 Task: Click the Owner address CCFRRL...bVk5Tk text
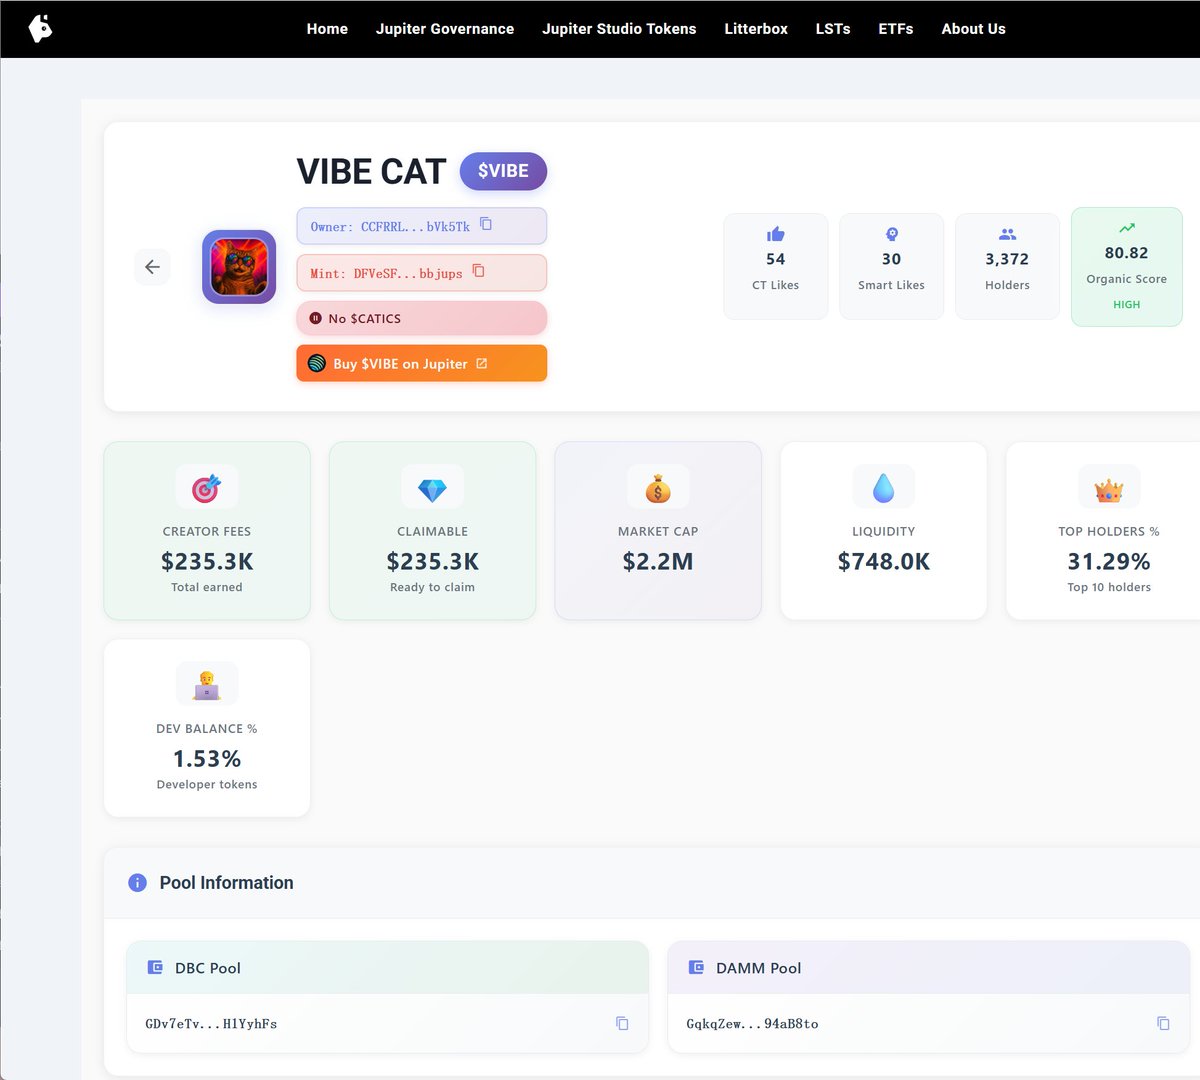[415, 227]
